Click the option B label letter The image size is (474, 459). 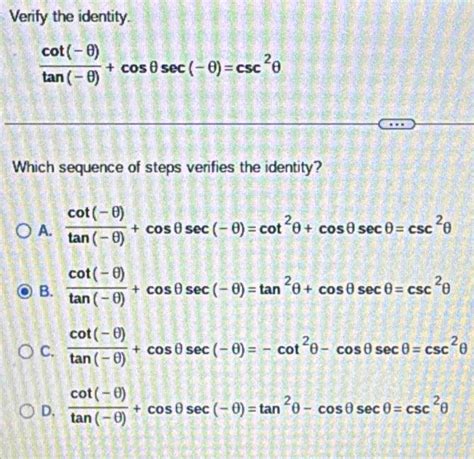tap(46, 291)
